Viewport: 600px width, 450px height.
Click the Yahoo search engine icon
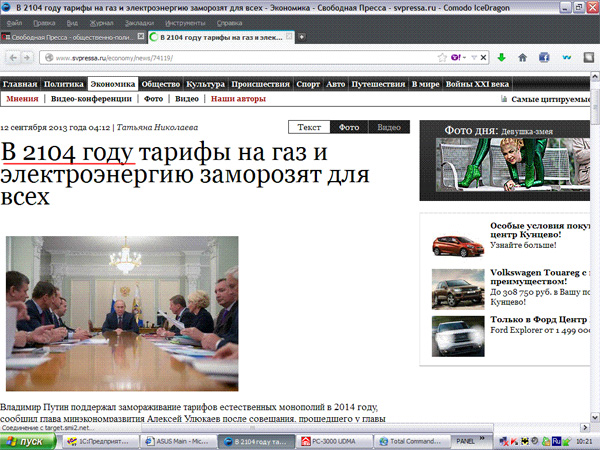(x=457, y=58)
